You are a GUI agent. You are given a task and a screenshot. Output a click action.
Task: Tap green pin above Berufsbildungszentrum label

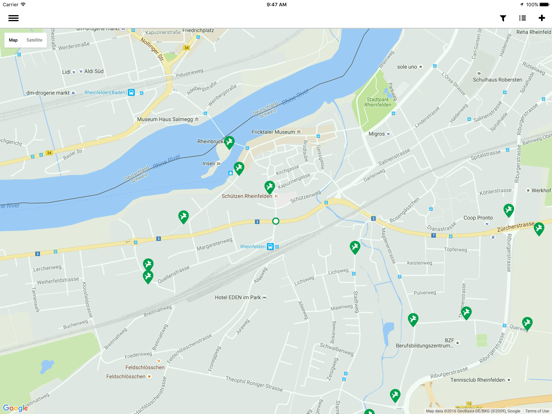point(413,320)
